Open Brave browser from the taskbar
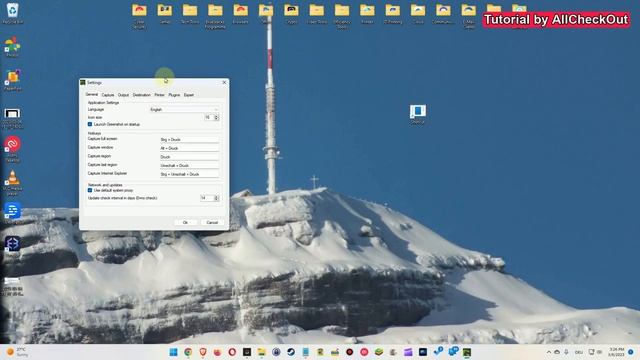Viewport: 640px width, 360px height. (x=203, y=352)
